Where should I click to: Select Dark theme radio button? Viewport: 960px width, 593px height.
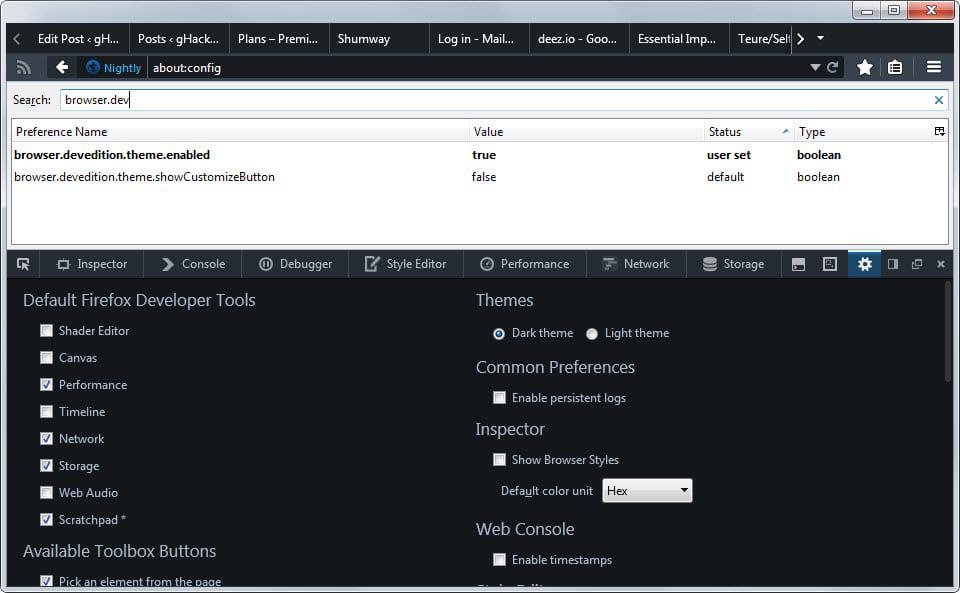click(x=499, y=334)
